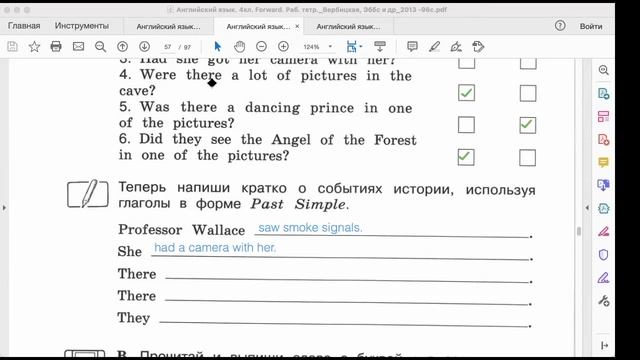Select the highlighter pen tool
This screenshot has width=640, height=360.
pyautogui.click(x=434, y=47)
